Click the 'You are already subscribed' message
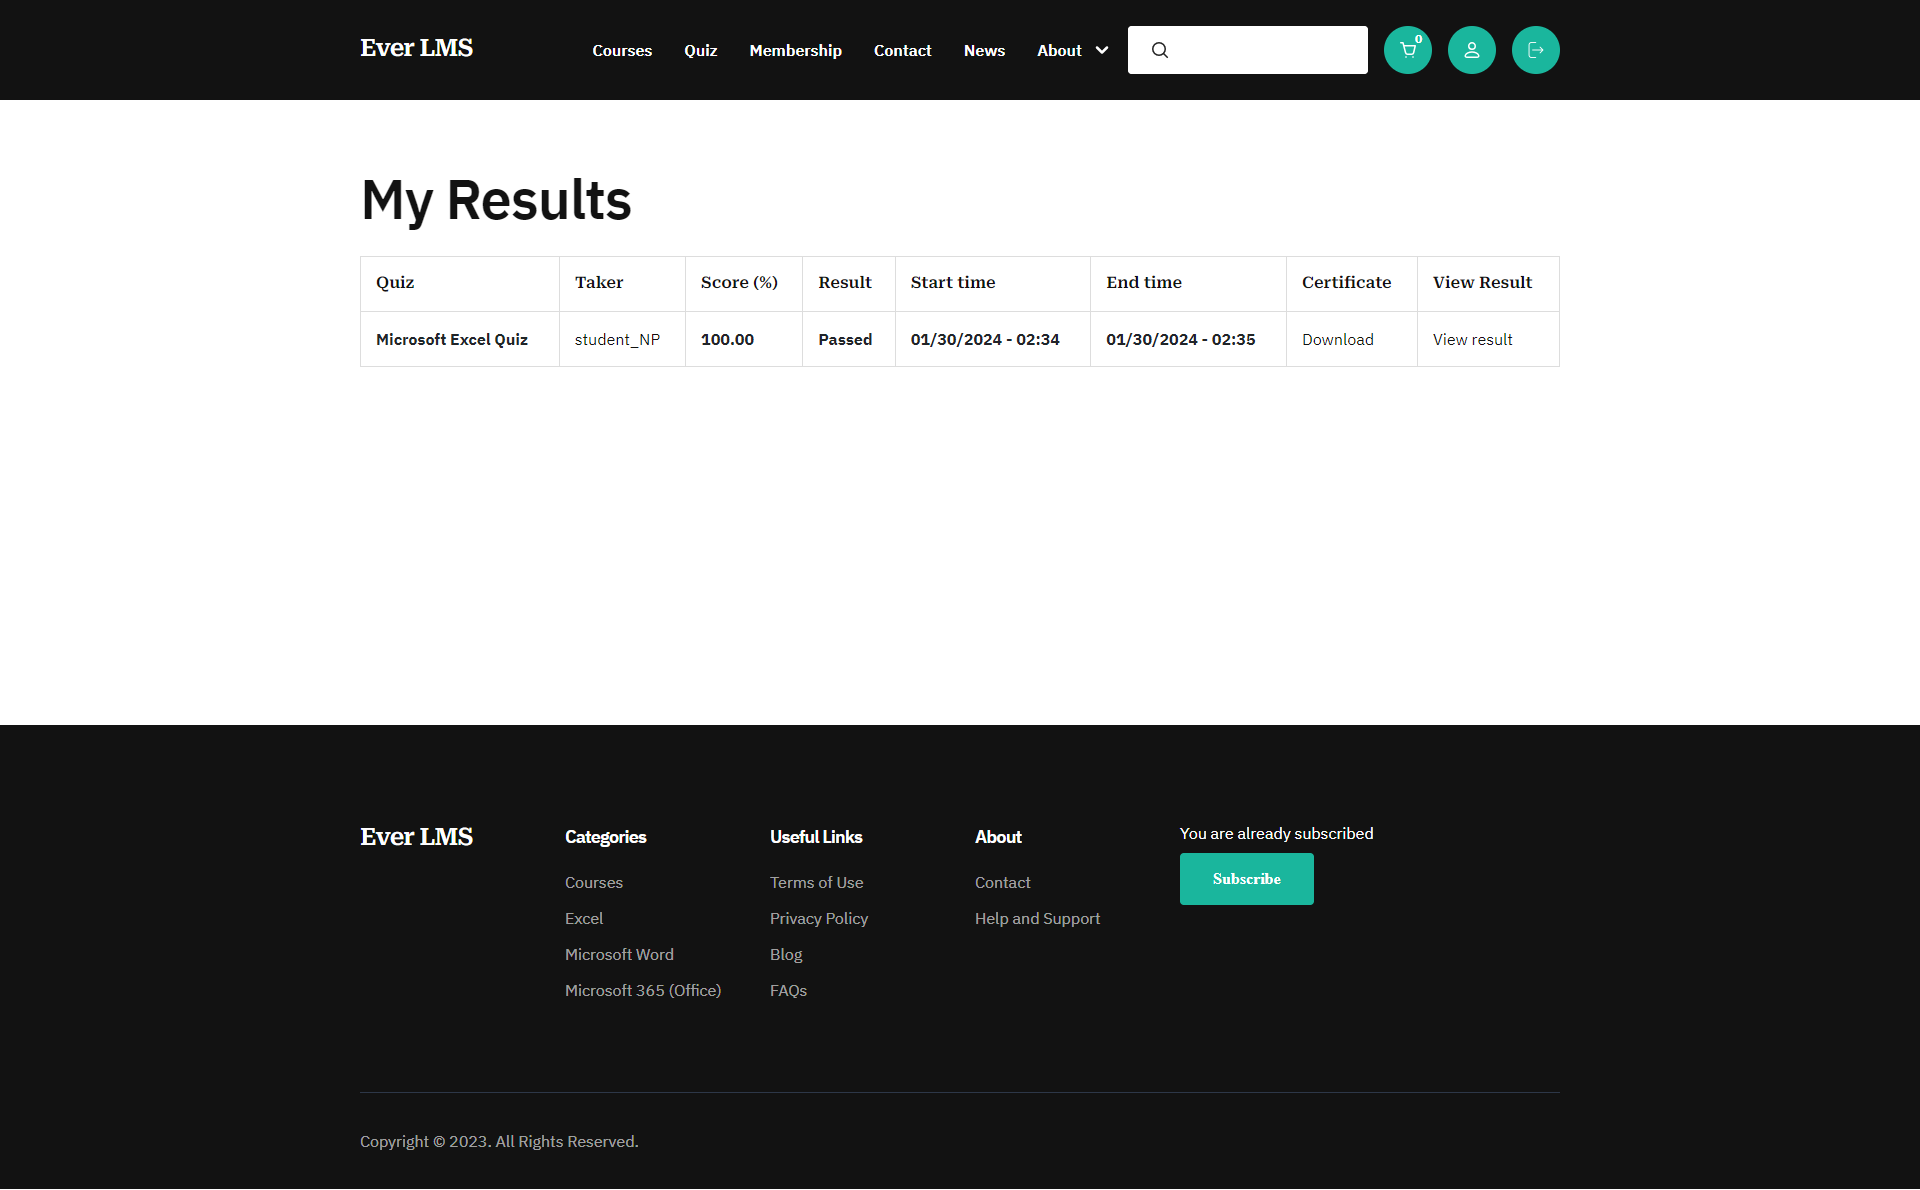 [x=1276, y=833]
